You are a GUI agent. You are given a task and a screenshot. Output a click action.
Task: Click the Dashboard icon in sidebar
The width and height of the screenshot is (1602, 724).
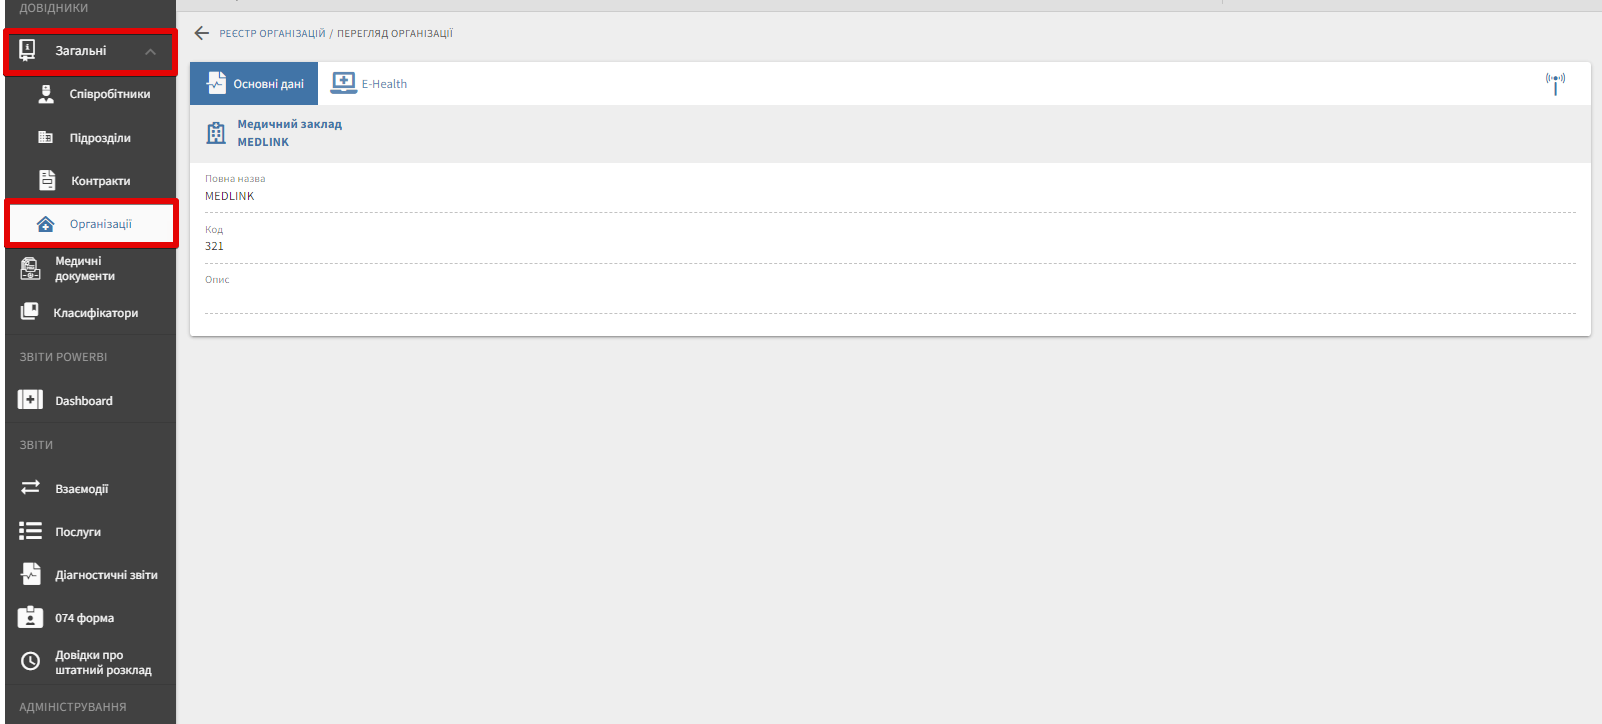pyautogui.click(x=31, y=400)
